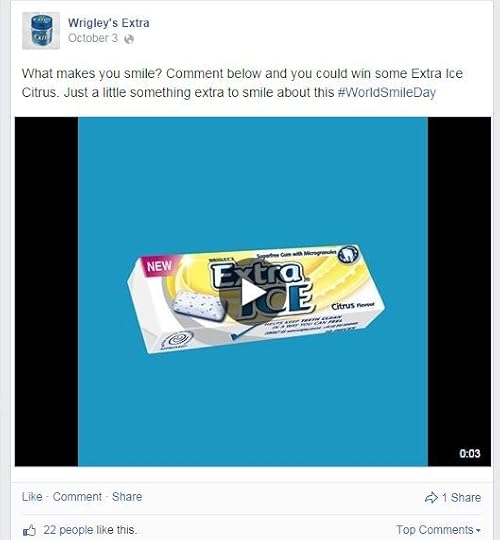Open the October 3 post timestamp
The height and width of the screenshot is (540, 500).
(93, 38)
